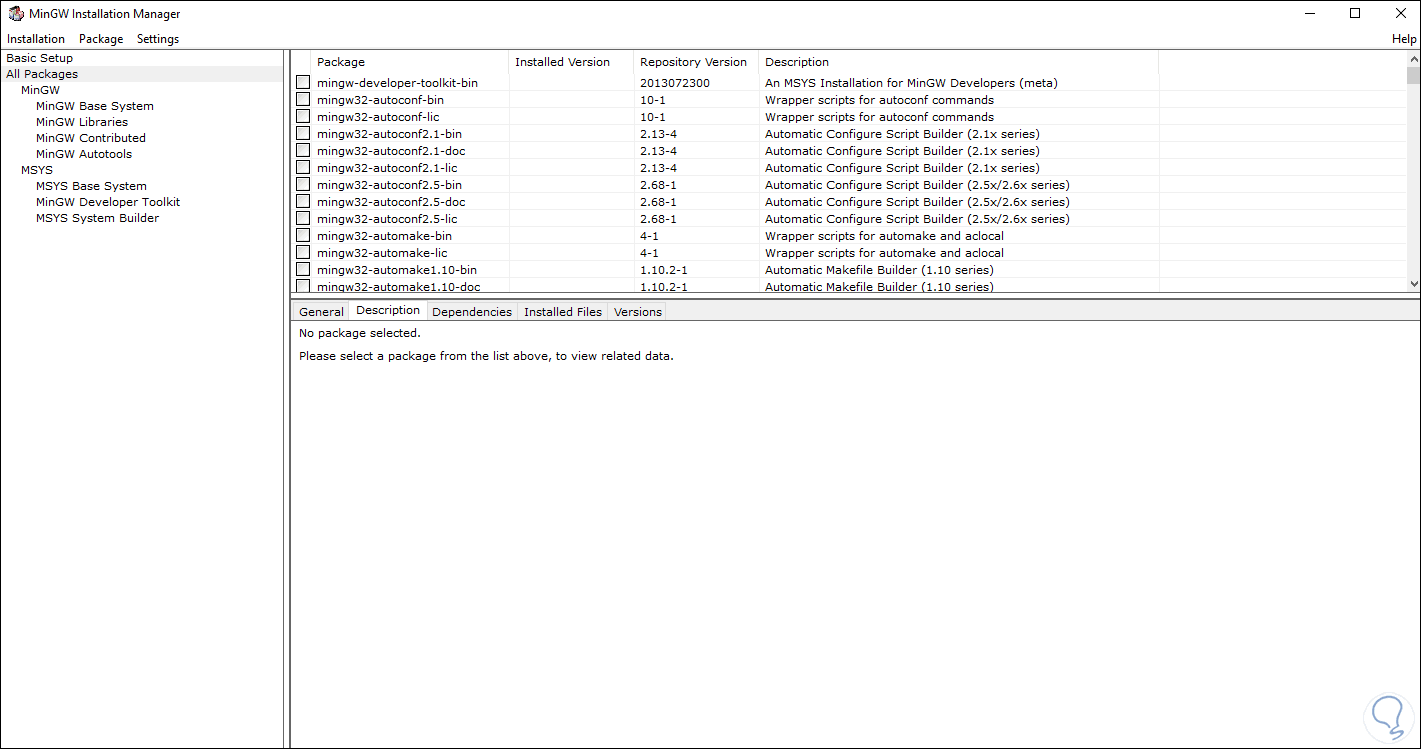Viewport: 1421px width, 749px height.
Task: Mark mingw32-autoconf2.5-bin checkbox
Action: coord(303,185)
